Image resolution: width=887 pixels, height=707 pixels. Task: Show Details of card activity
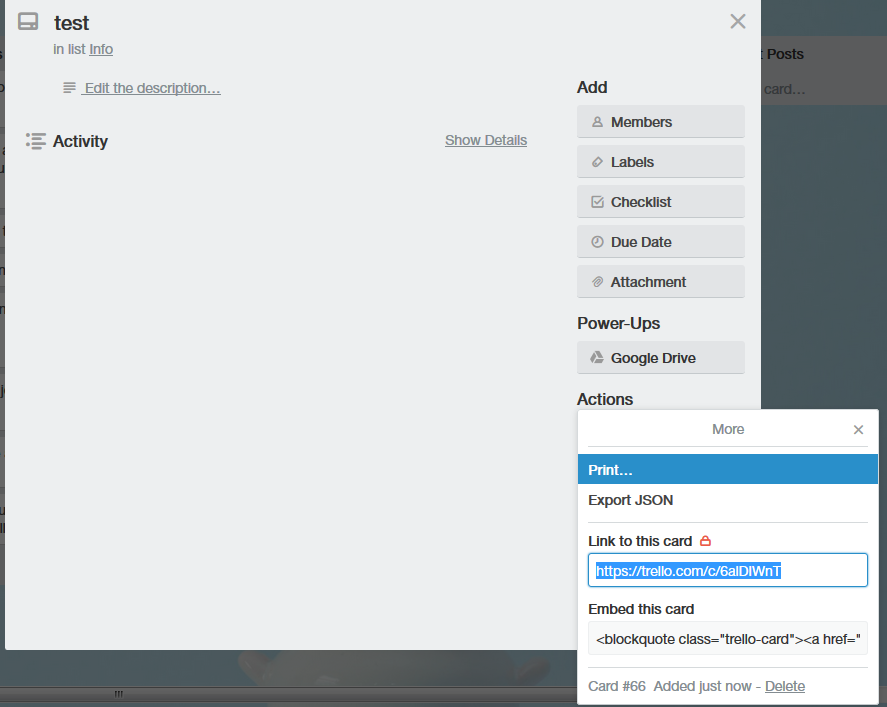pyautogui.click(x=486, y=140)
